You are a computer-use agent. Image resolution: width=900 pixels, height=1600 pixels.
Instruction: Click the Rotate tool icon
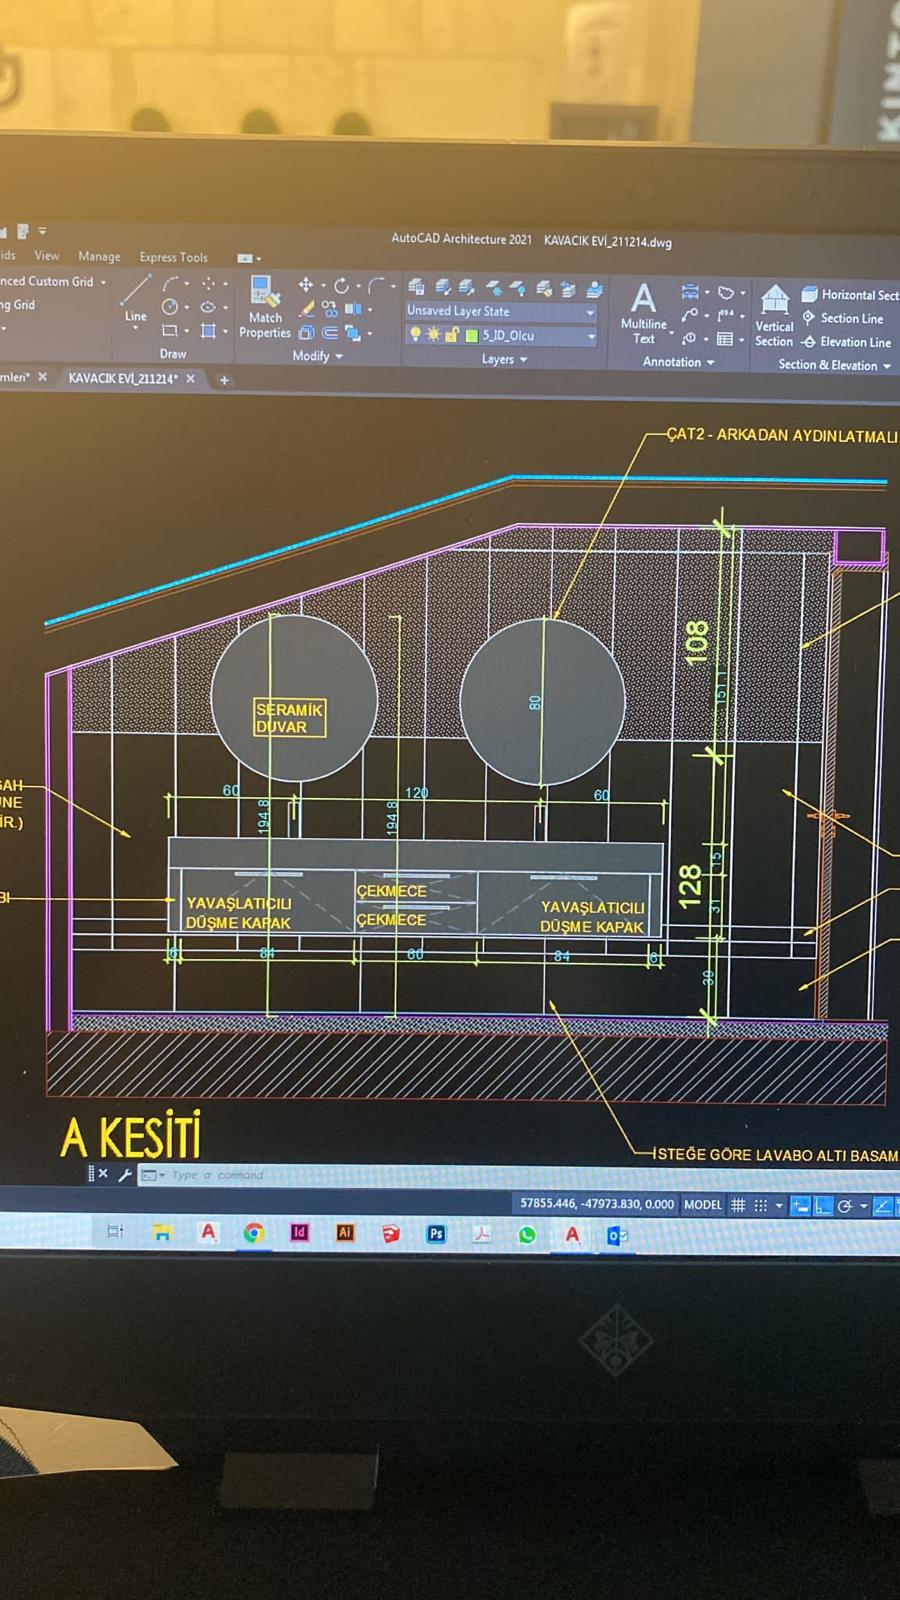tap(341, 285)
